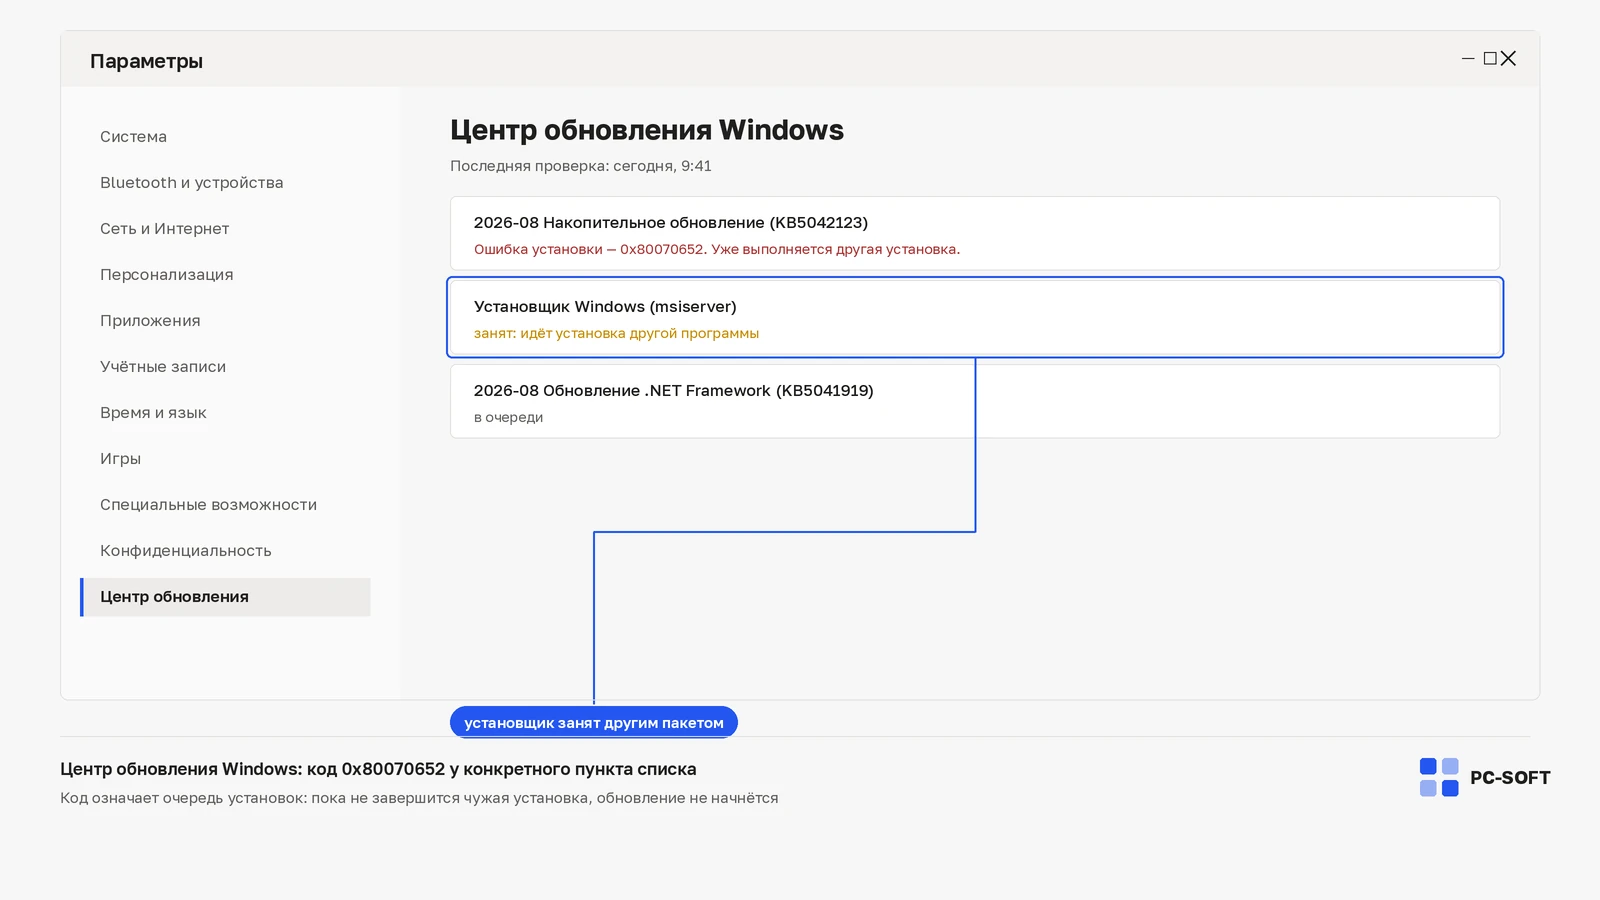
Task: Minimize the Параметры window
Action: pyautogui.click(x=1468, y=59)
